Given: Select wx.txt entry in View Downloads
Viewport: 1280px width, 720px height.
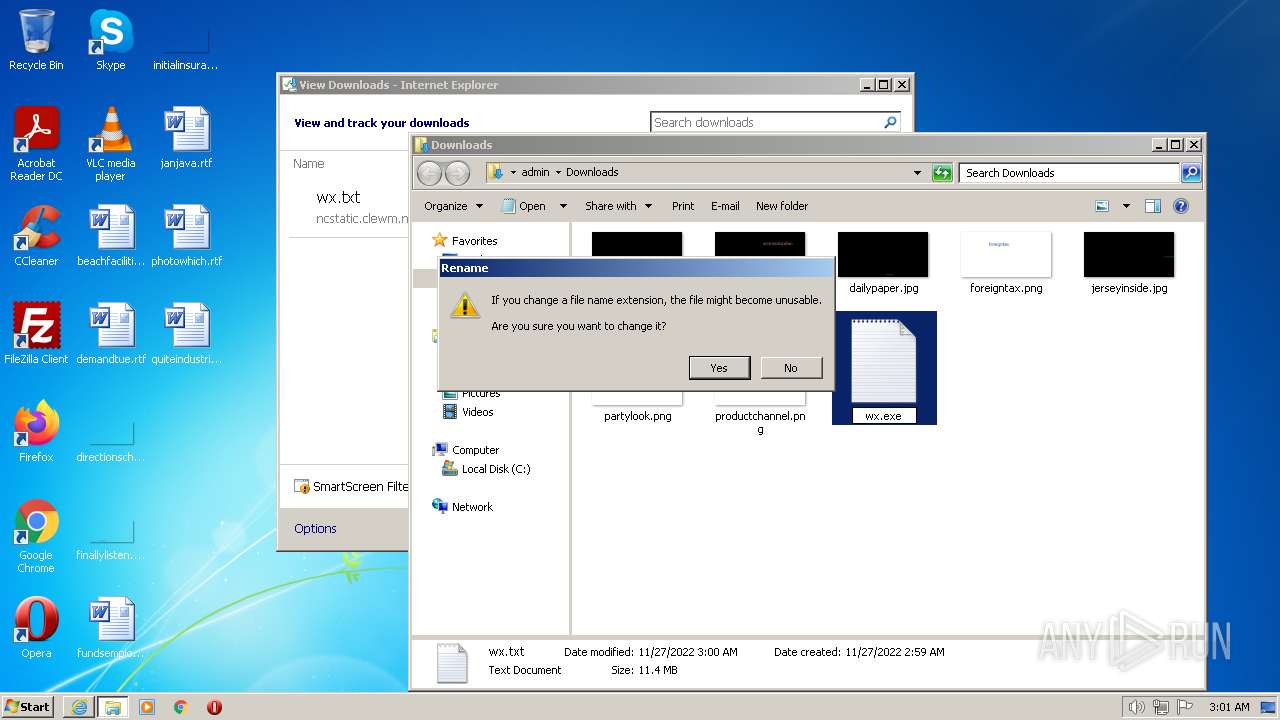Looking at the screenshot, I should tap(348, 206).
